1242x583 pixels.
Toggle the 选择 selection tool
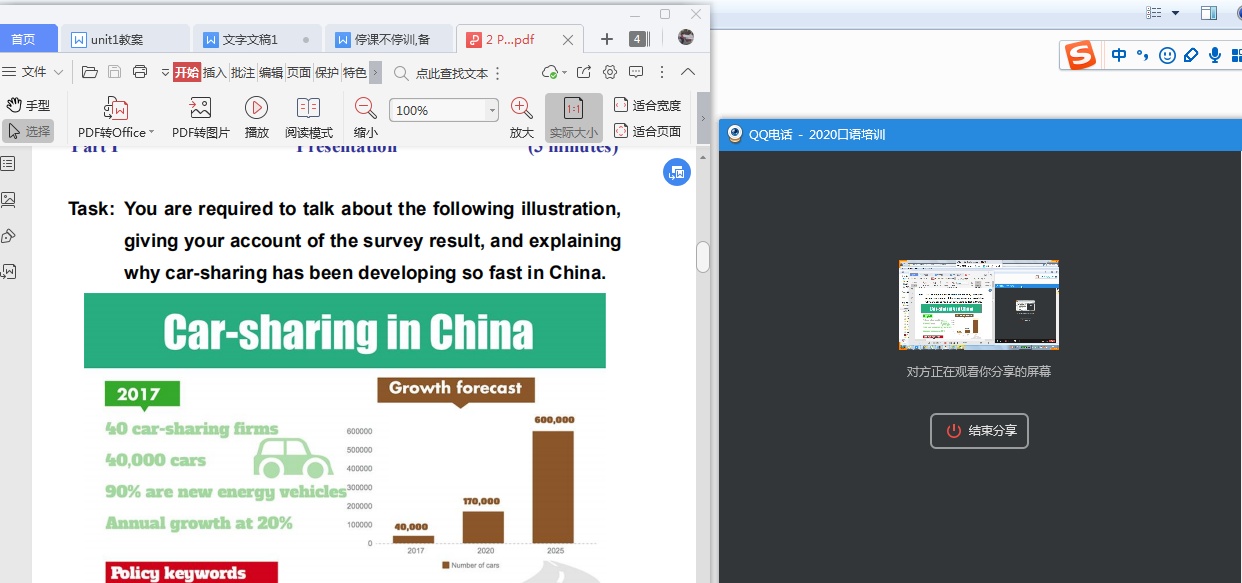[x=28, y=131]
